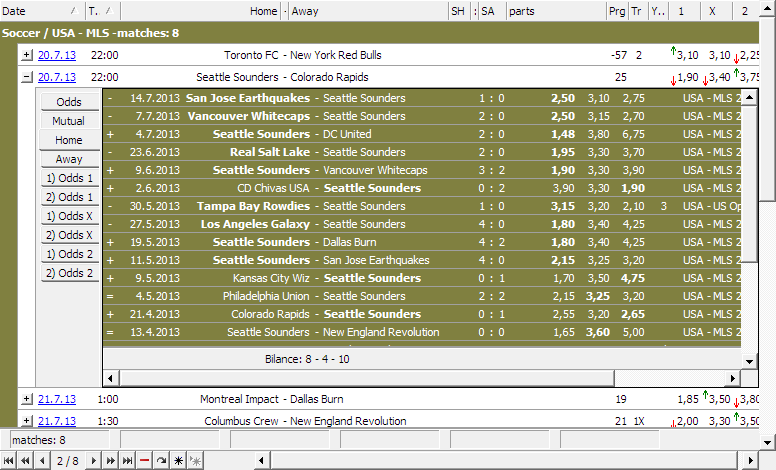Click the 2) Odds X button
776x470 pixels.
tap(69, 235)
